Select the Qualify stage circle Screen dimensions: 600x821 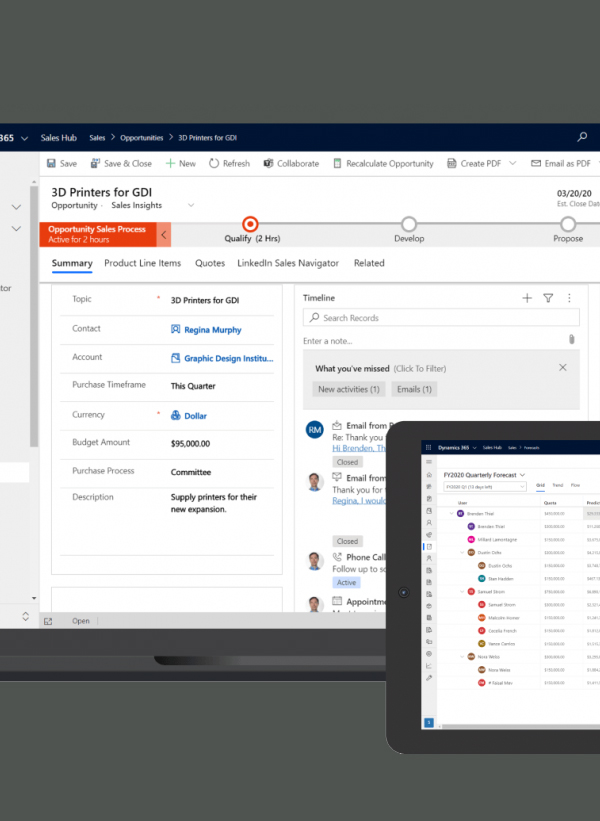pos(250,224)
